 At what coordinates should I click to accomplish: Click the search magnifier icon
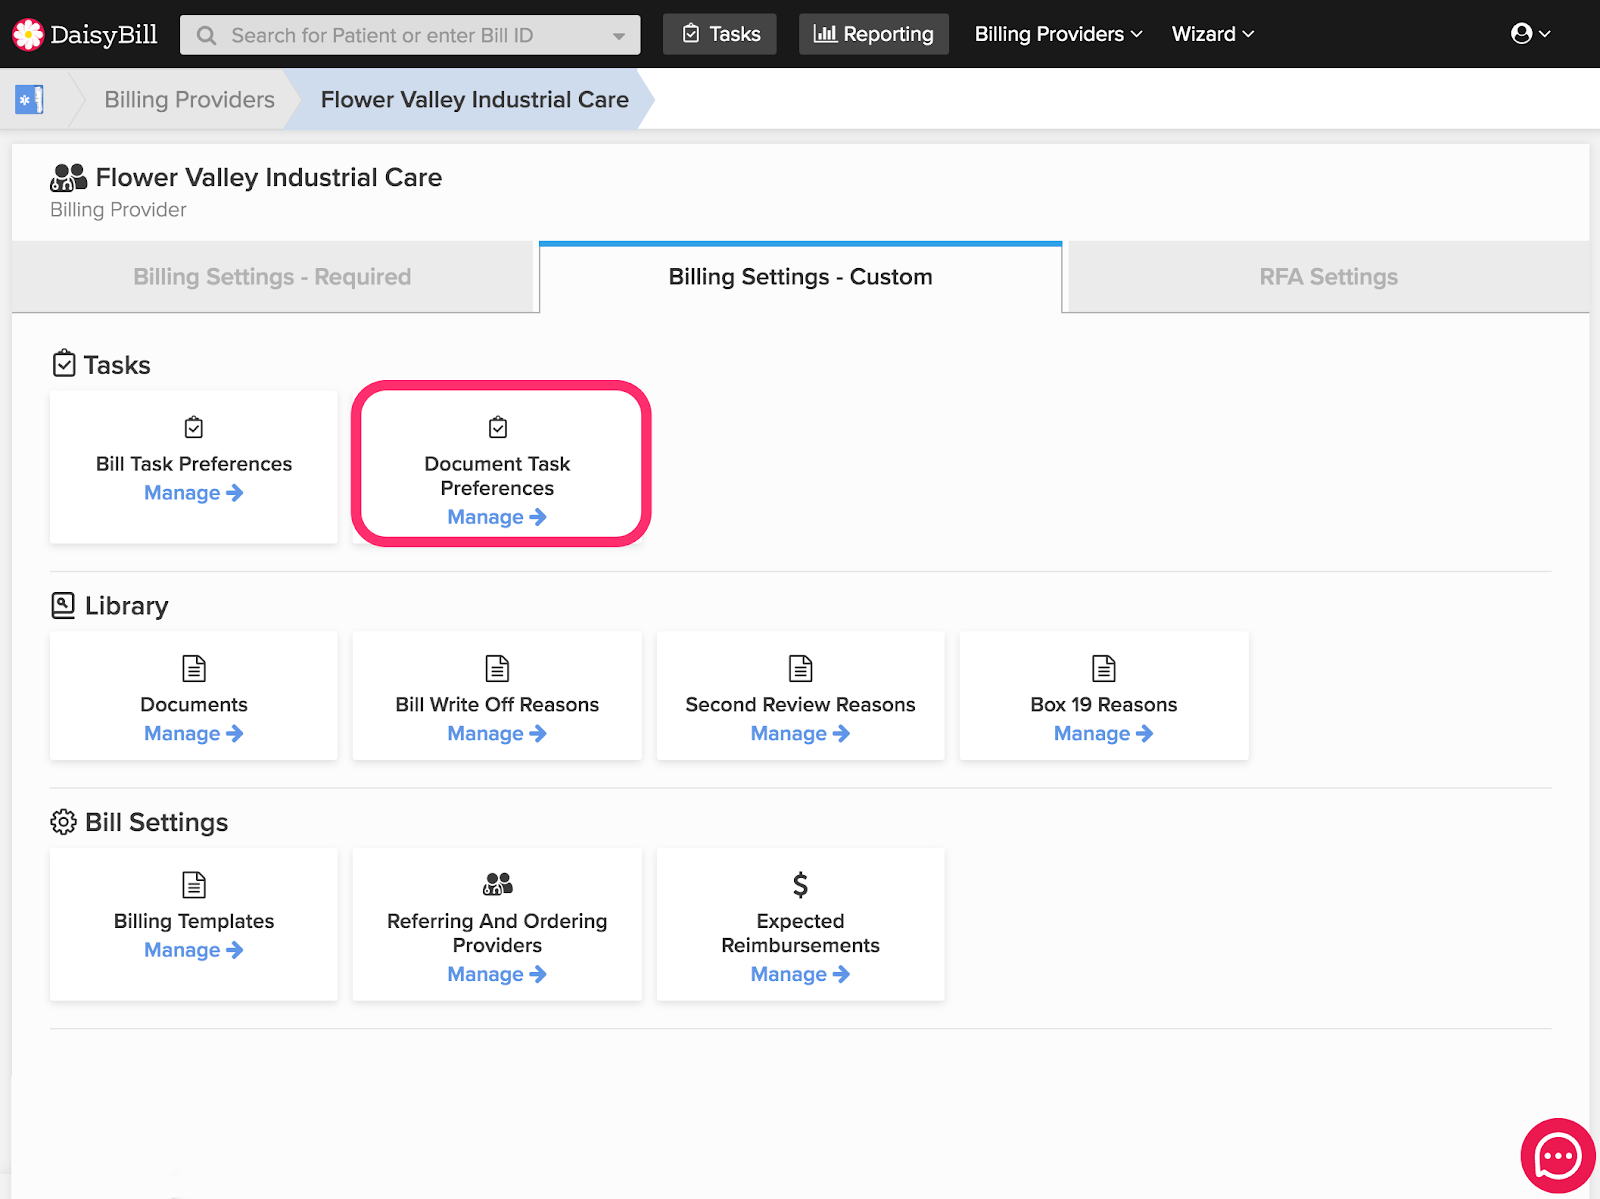(207, 35)
